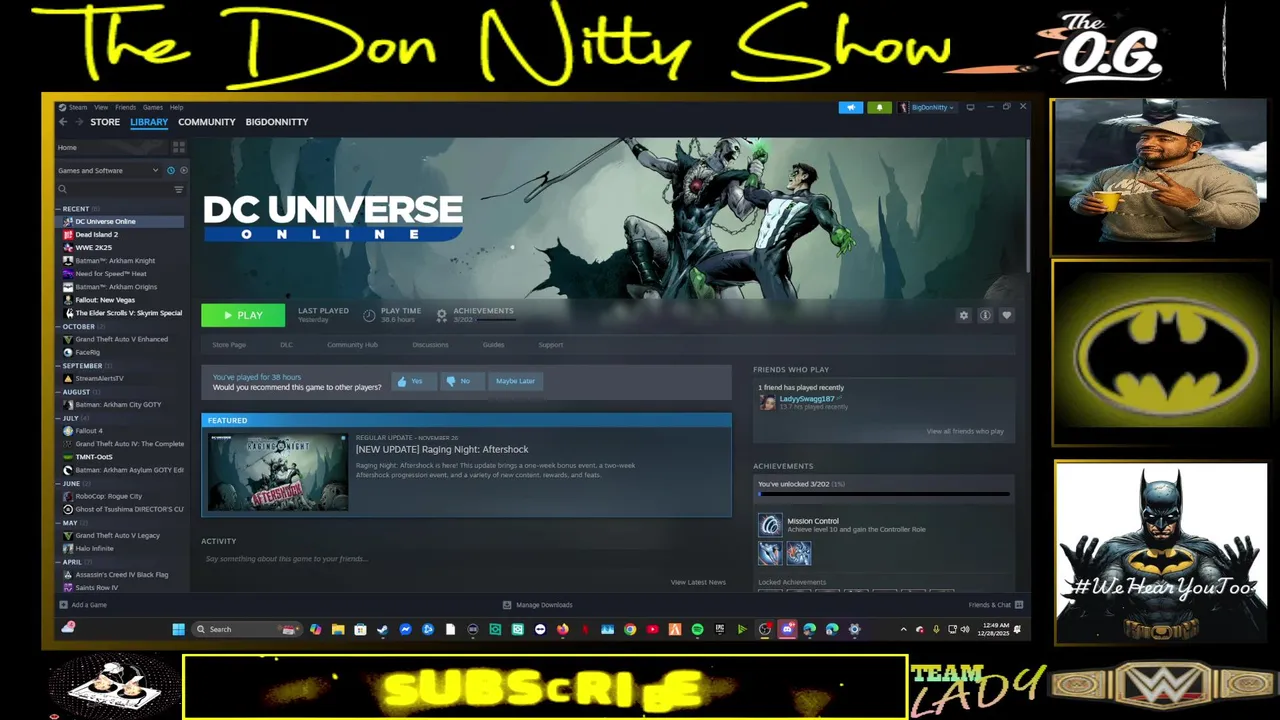Show game info icon
This screenshot has height=720, width=1280.
pos(985,315)
